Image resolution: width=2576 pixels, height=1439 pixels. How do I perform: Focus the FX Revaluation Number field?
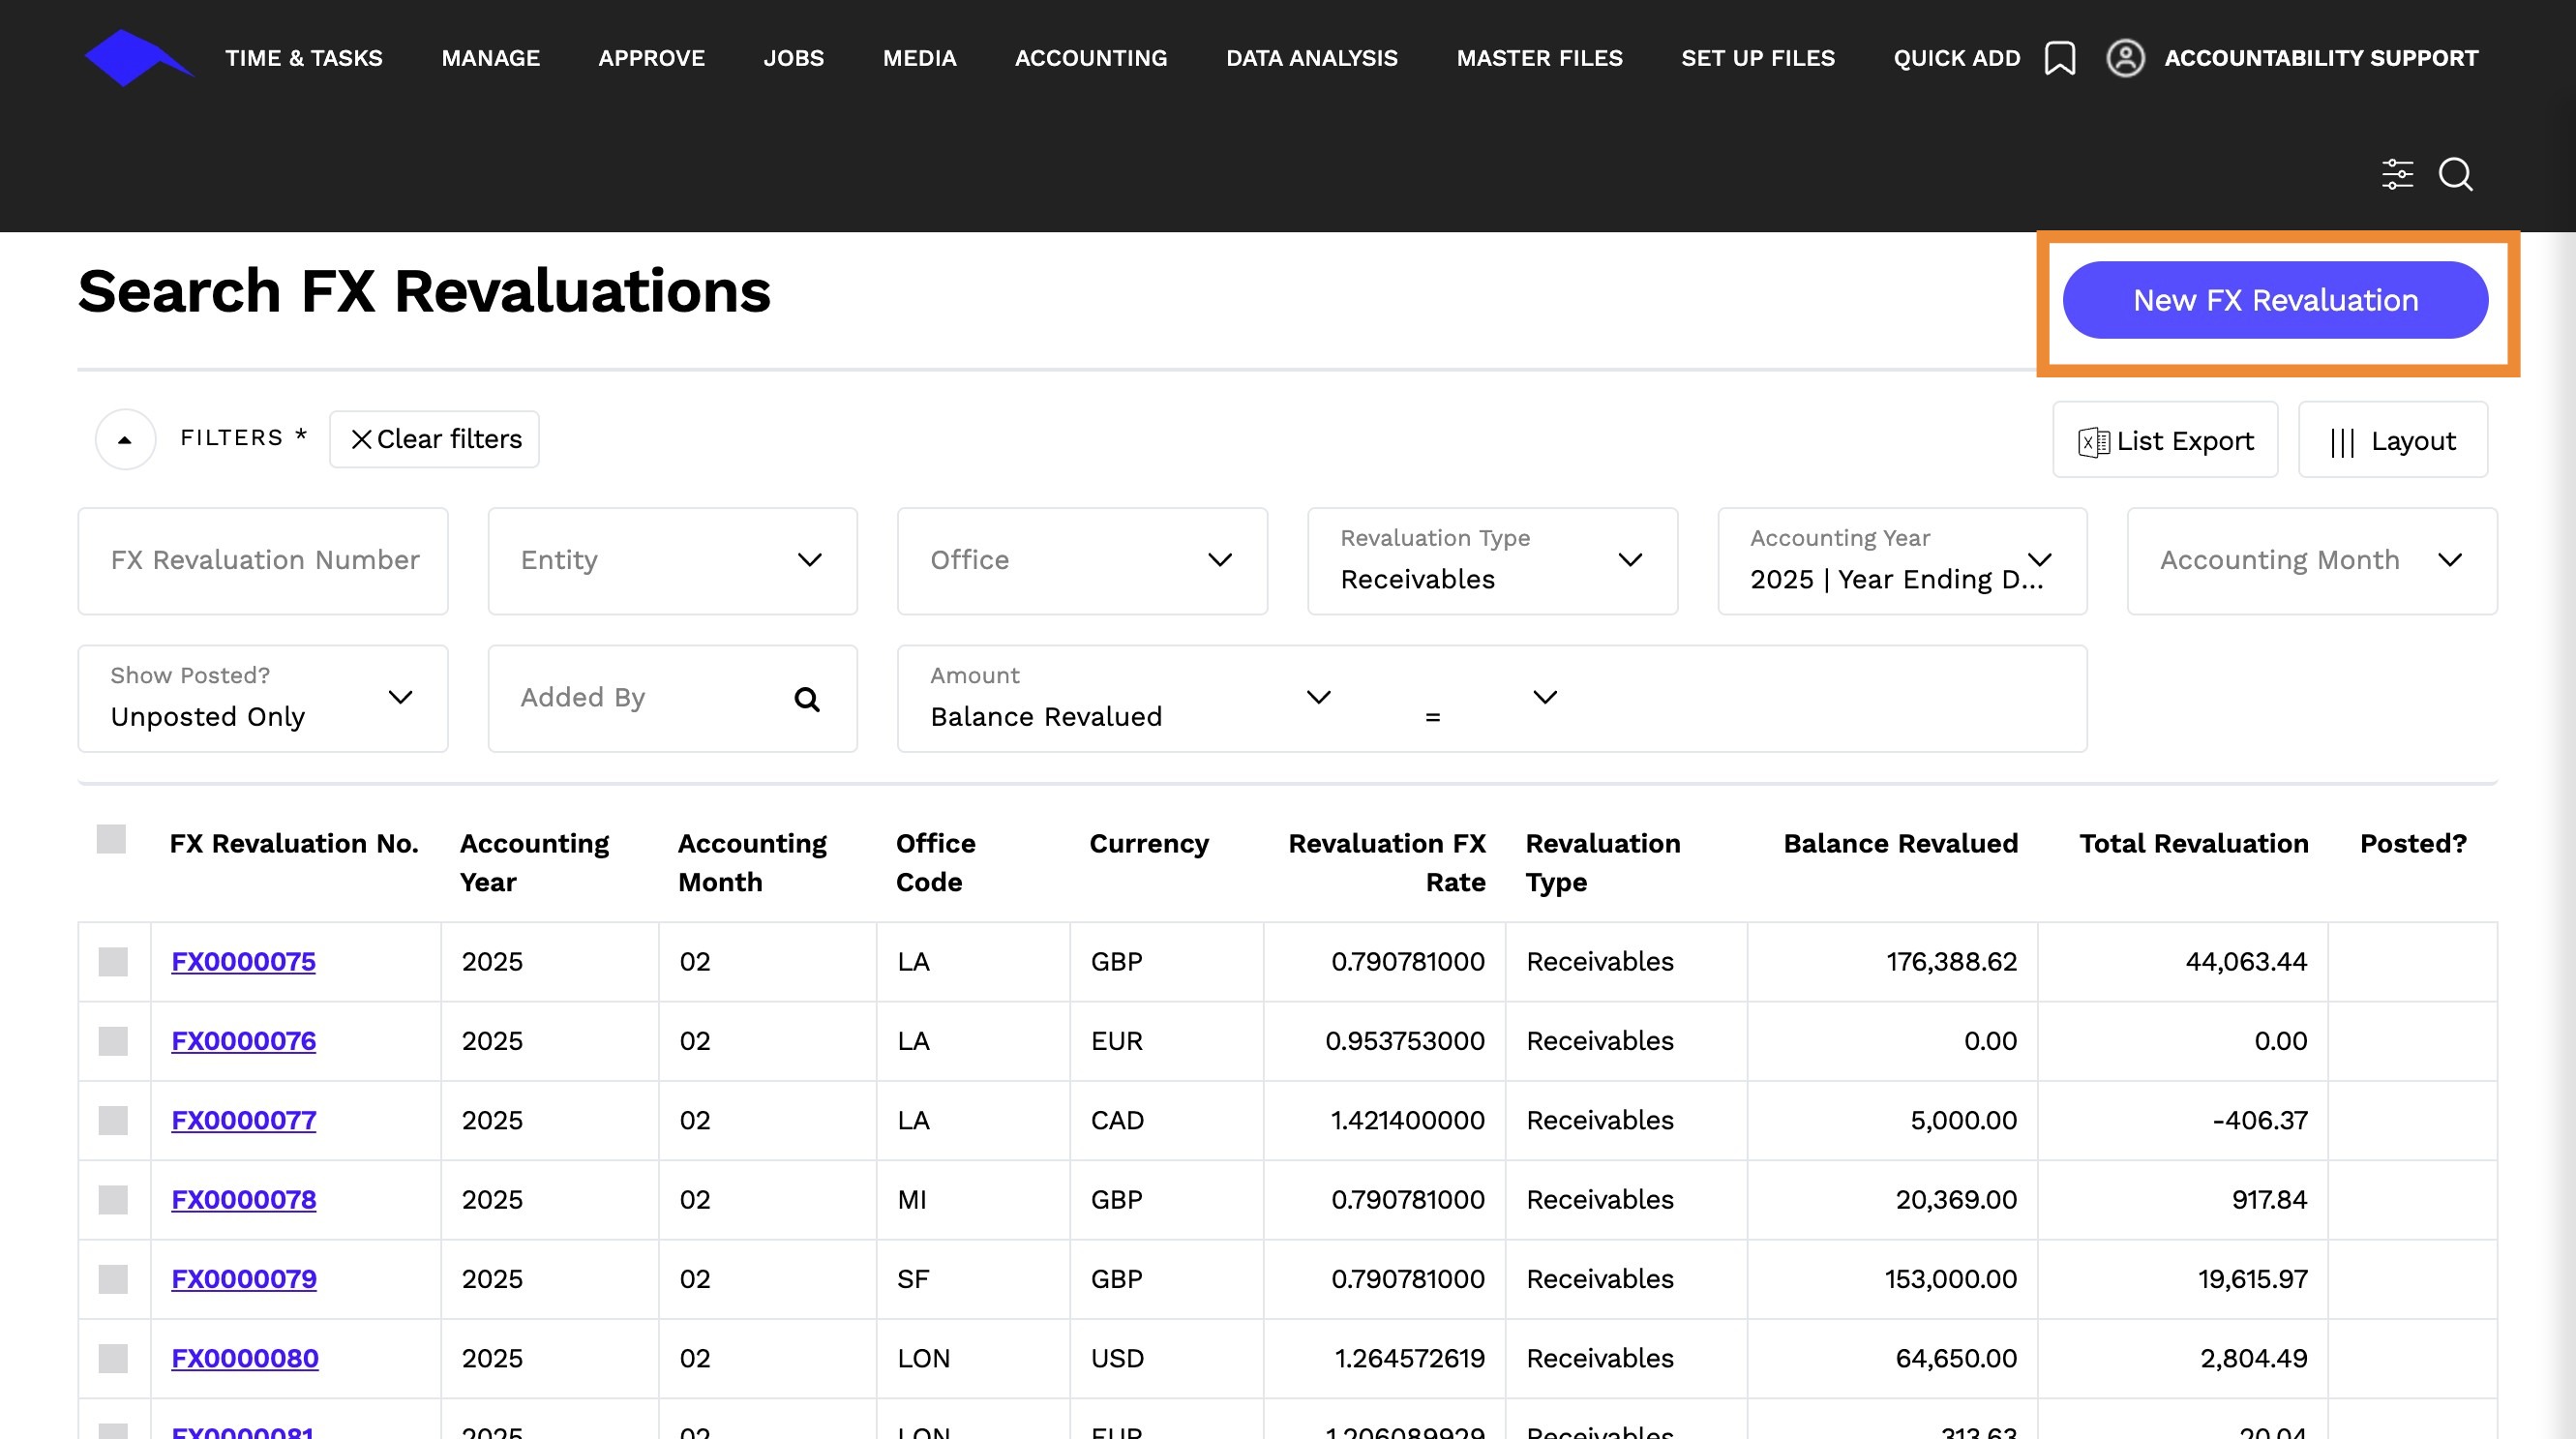(x=263, y=561)
